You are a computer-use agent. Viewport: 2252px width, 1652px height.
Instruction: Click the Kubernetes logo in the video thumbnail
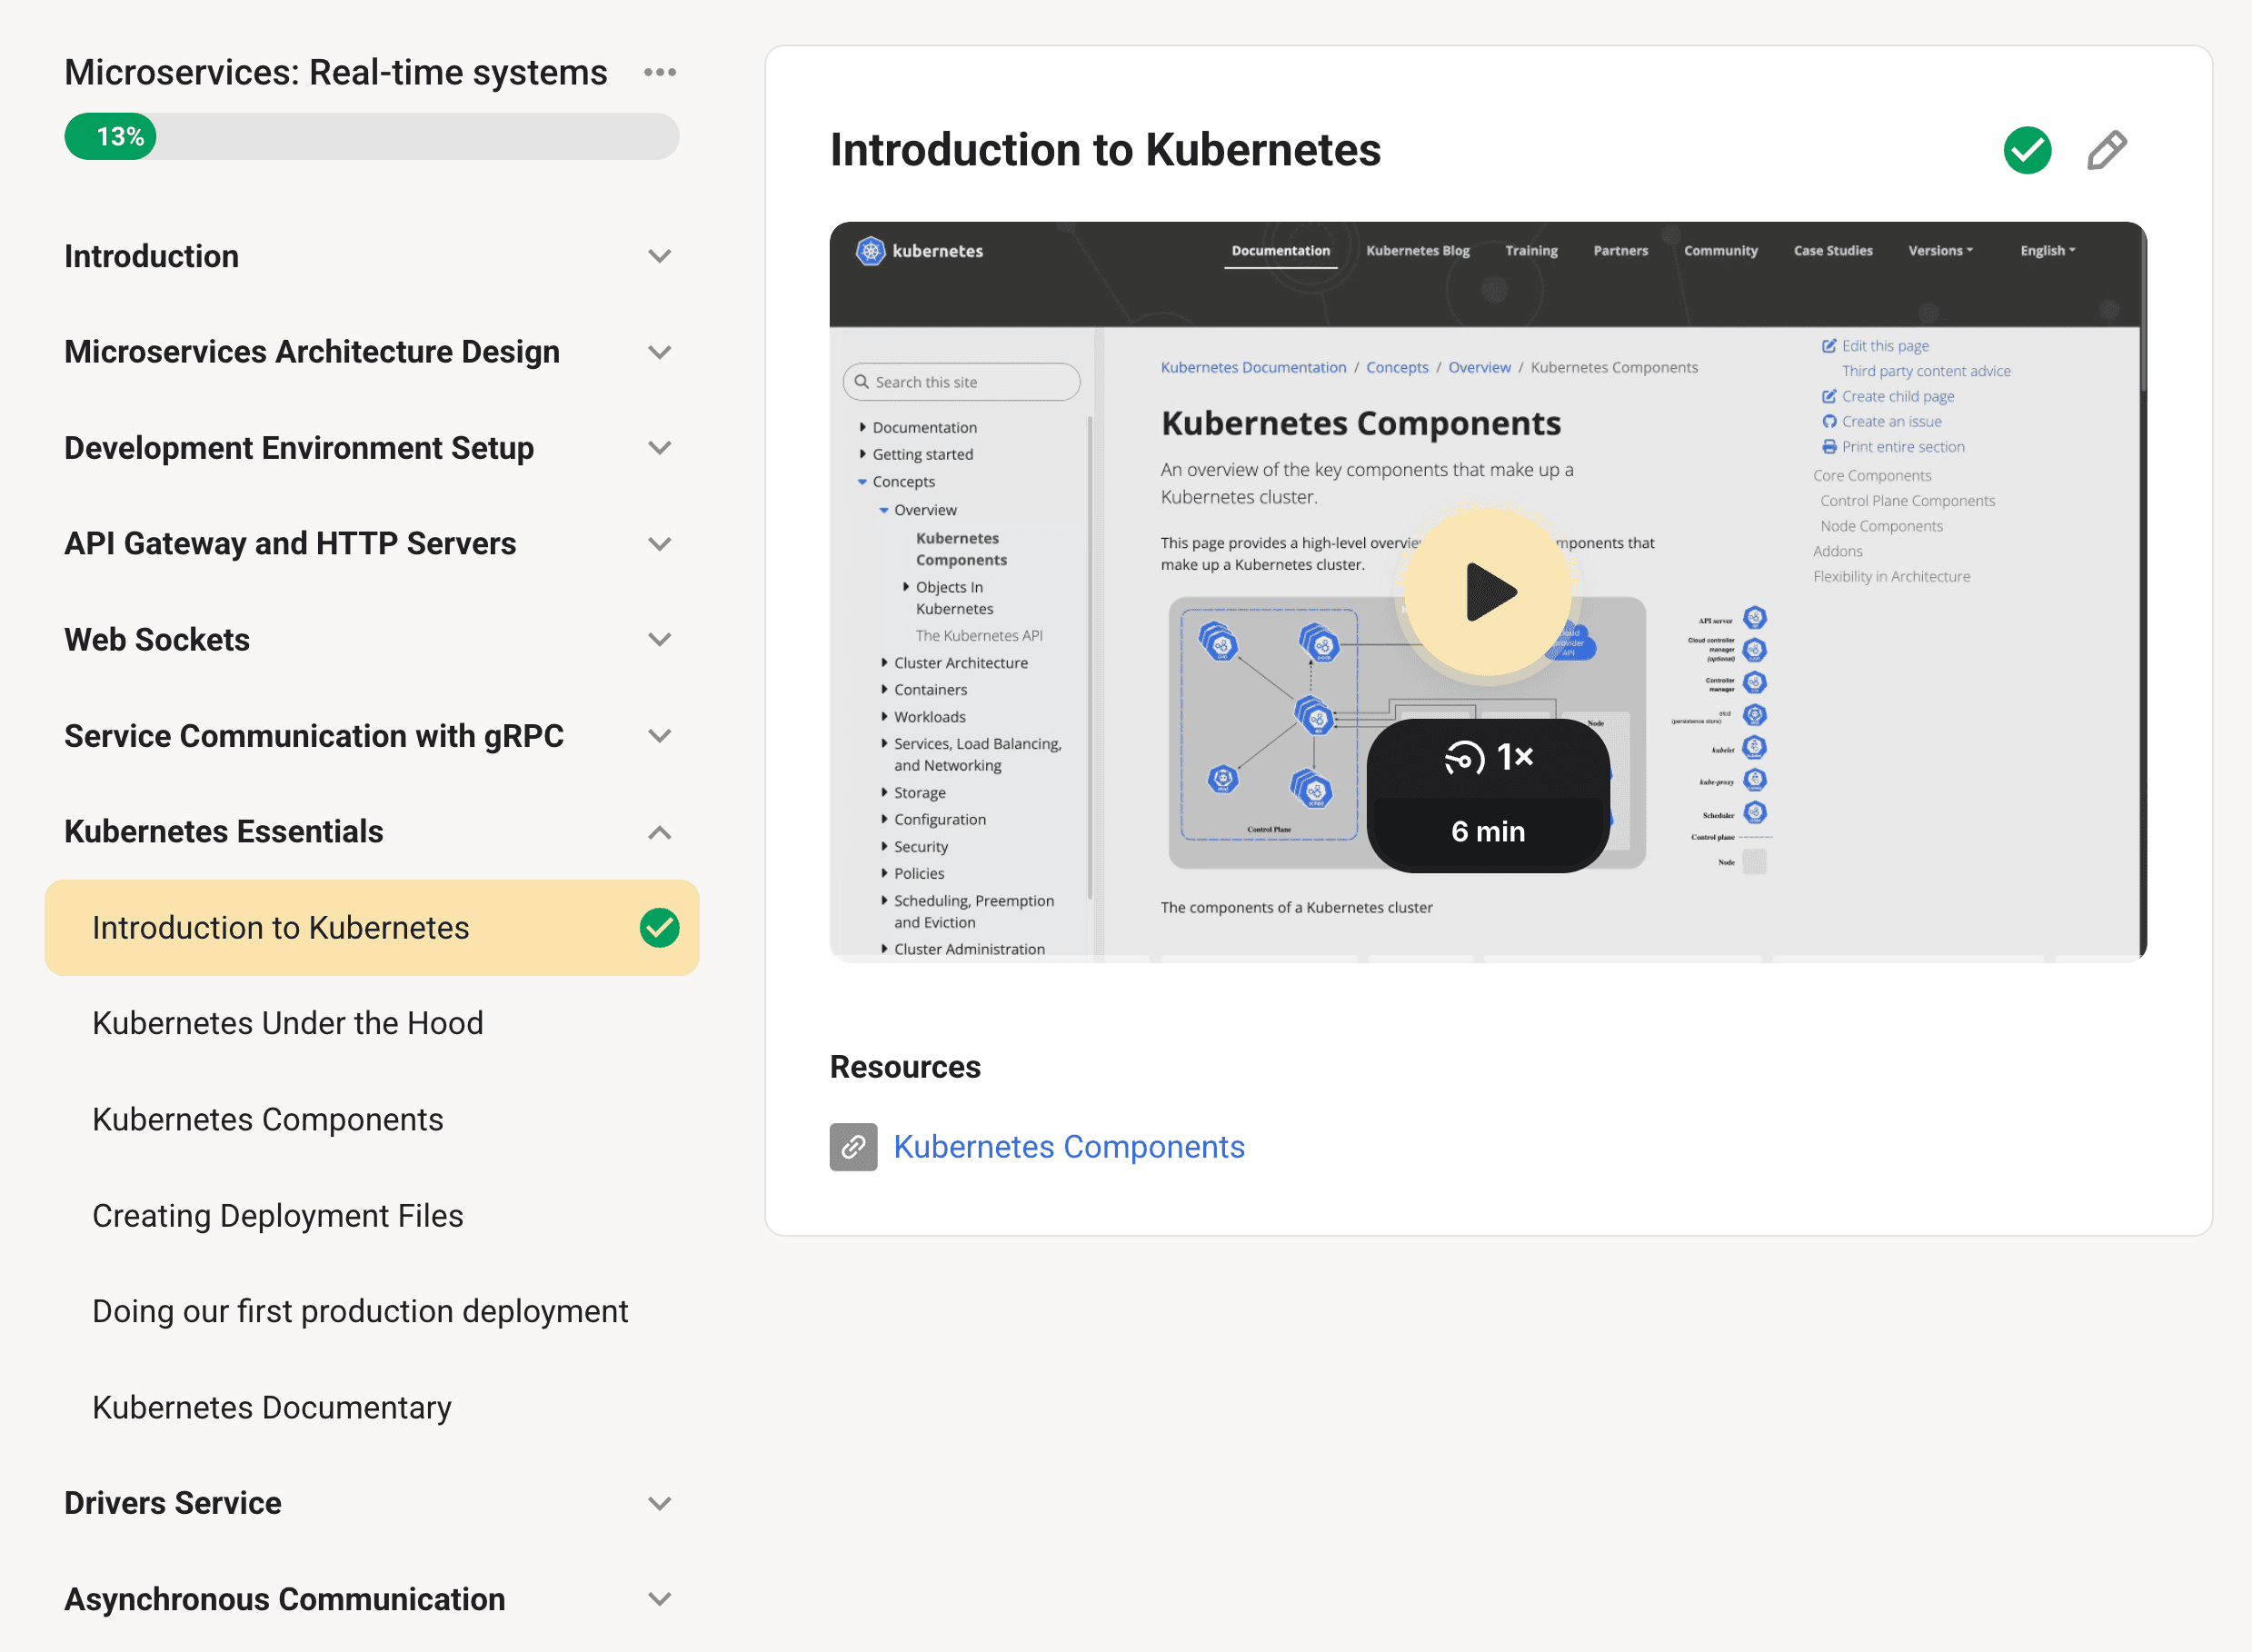click(870, 251)
